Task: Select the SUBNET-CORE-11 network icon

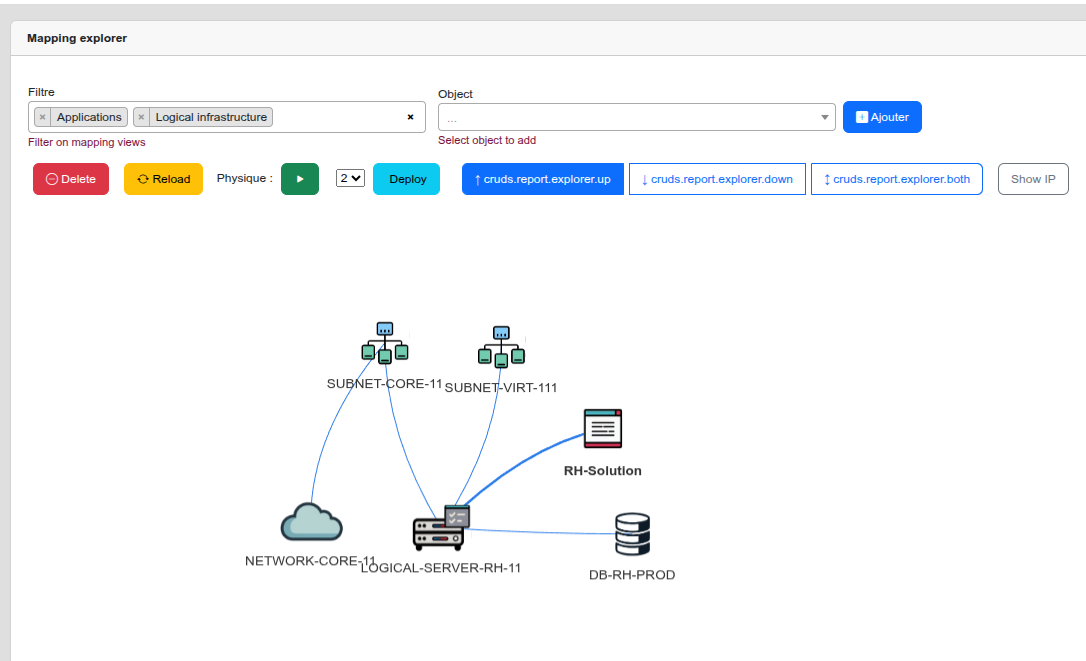Action: tap(385, 343)
